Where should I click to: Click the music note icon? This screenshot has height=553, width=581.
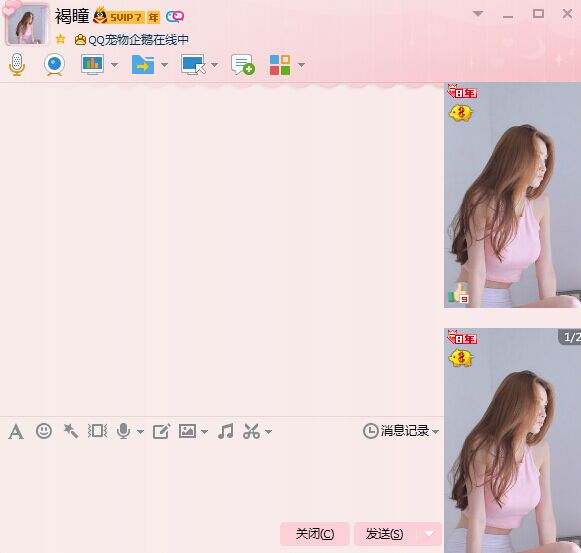(x=226, y=431)
